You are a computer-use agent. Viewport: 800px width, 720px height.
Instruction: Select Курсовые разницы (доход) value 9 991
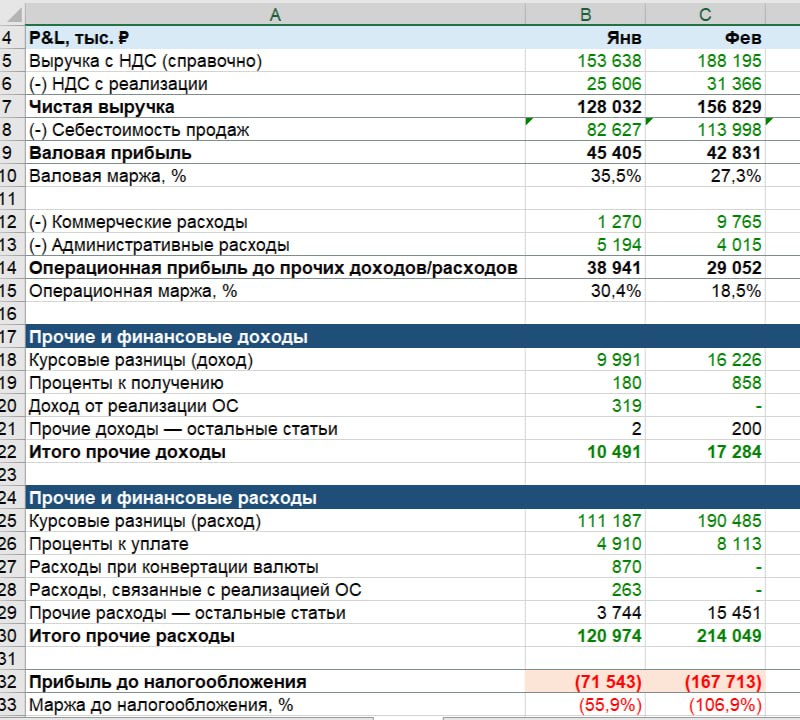click(585, 360)
